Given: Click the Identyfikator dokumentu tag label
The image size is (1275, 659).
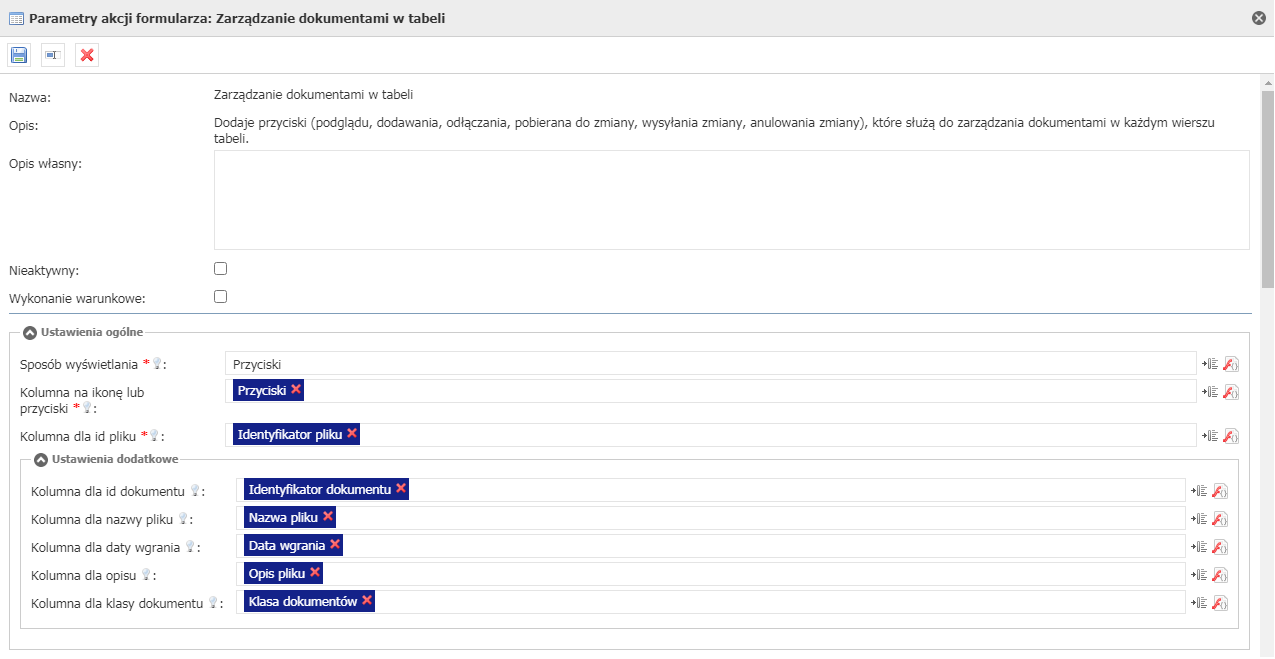Looking at the screenshot, I should pyautogui.click(x=320, y=490).
